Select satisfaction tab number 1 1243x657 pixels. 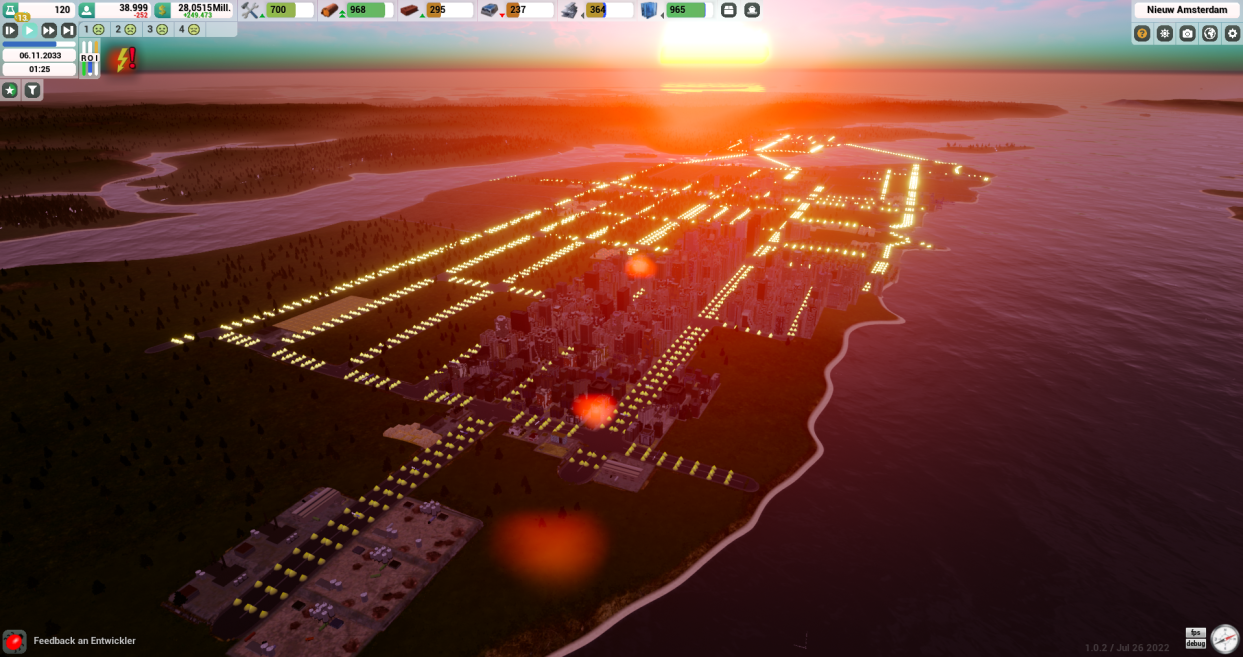point(93,30)
